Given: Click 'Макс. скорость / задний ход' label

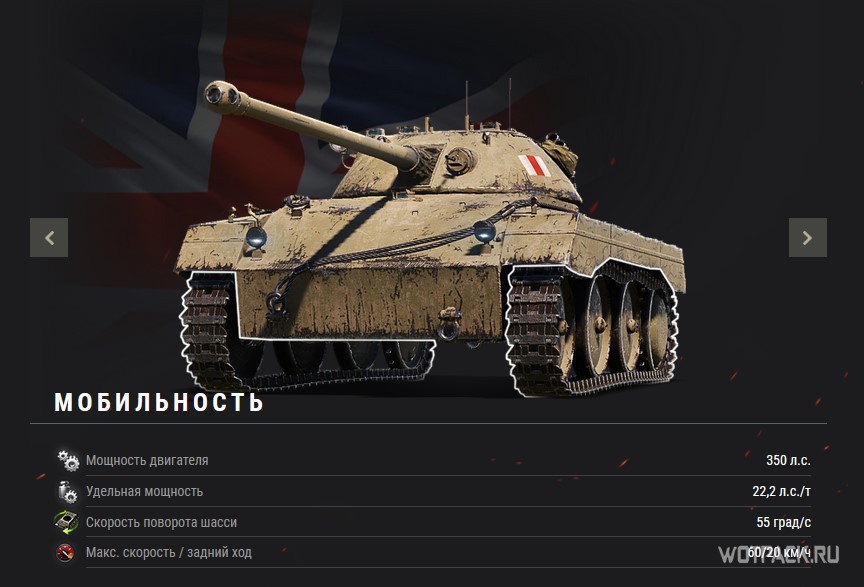Looking at the screenshot, I should point(169,552).
